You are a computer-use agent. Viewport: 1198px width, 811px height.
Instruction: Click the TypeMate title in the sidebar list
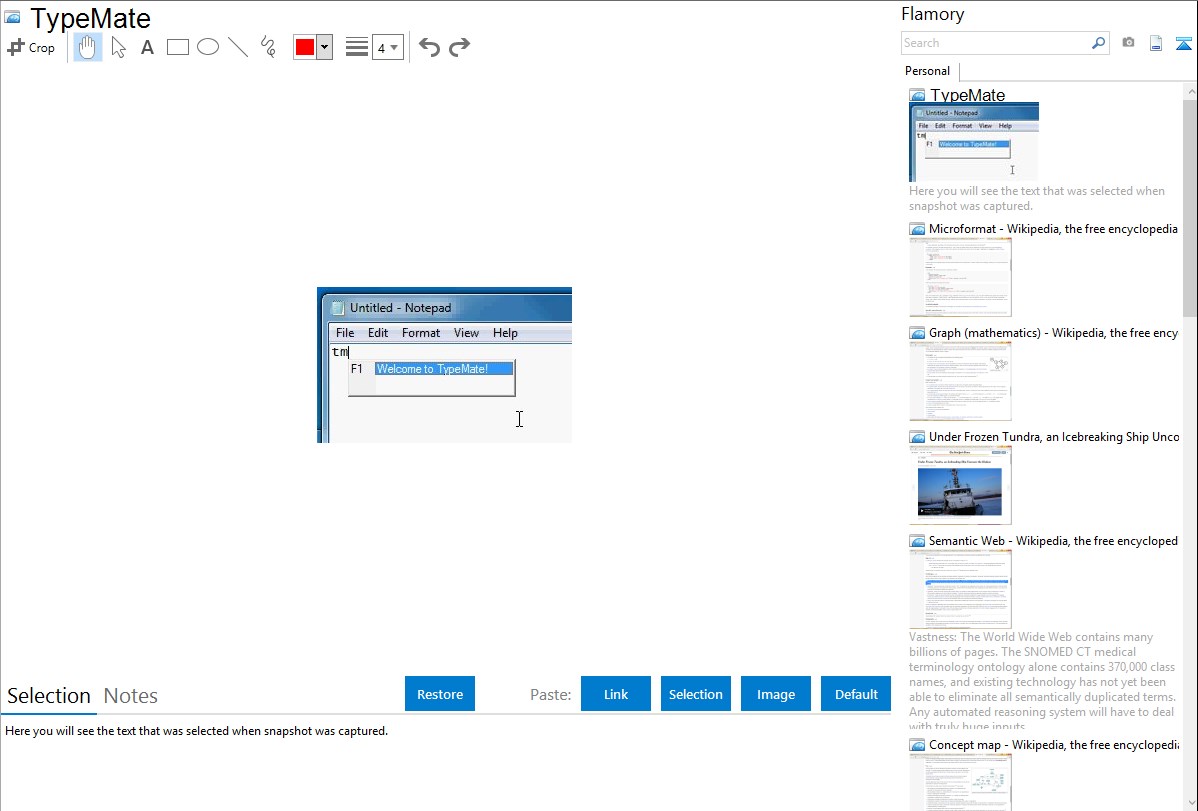pyautogui.click(x=967, y=95)
